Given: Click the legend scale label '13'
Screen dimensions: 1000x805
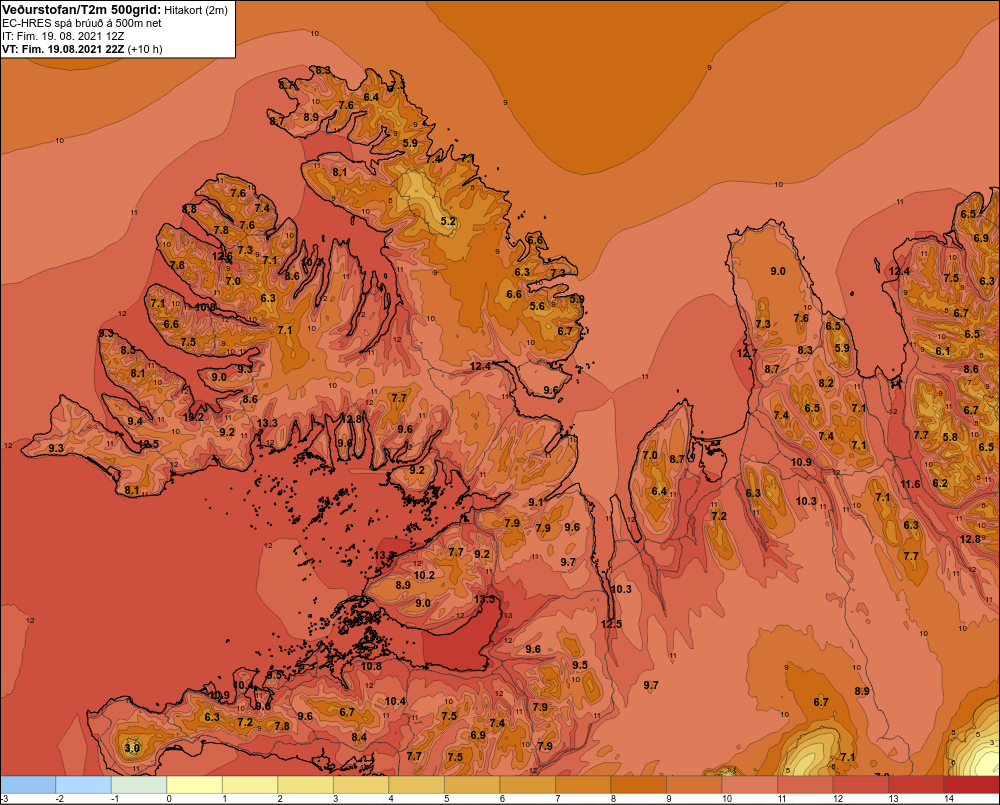Looking at the screenshot, I should pos(893,799).
